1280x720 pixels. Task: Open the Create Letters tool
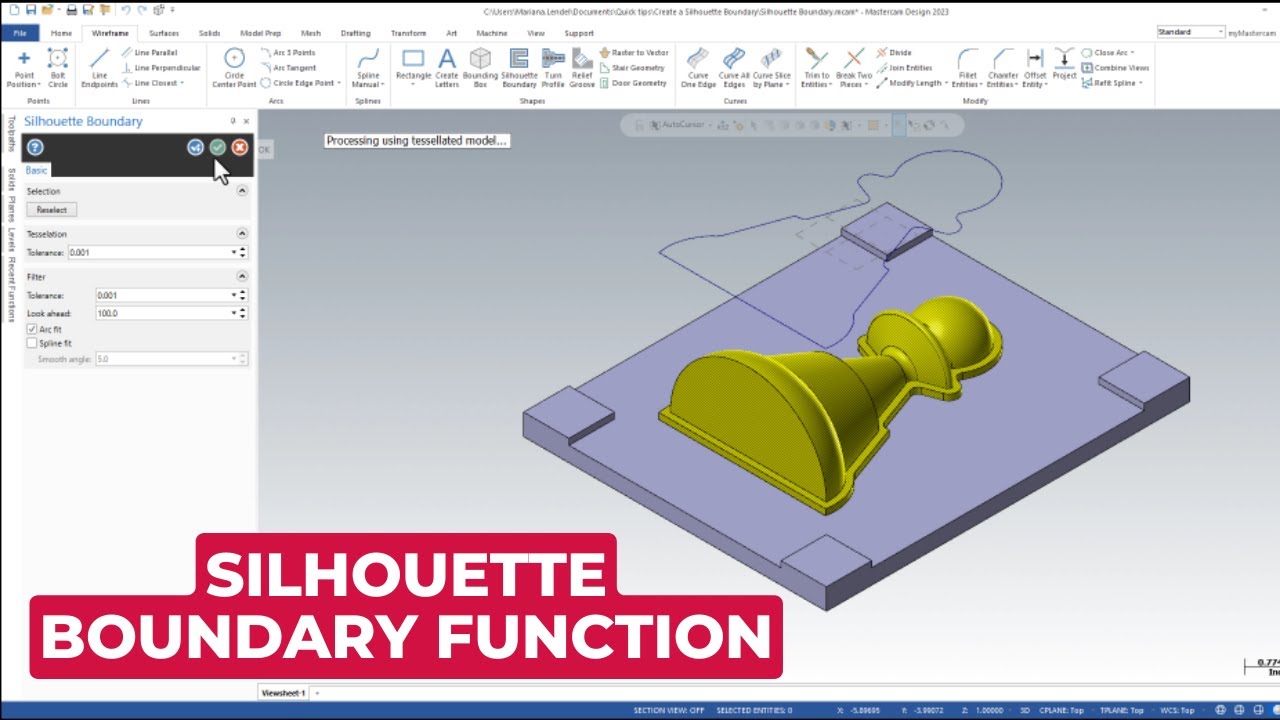447,68
